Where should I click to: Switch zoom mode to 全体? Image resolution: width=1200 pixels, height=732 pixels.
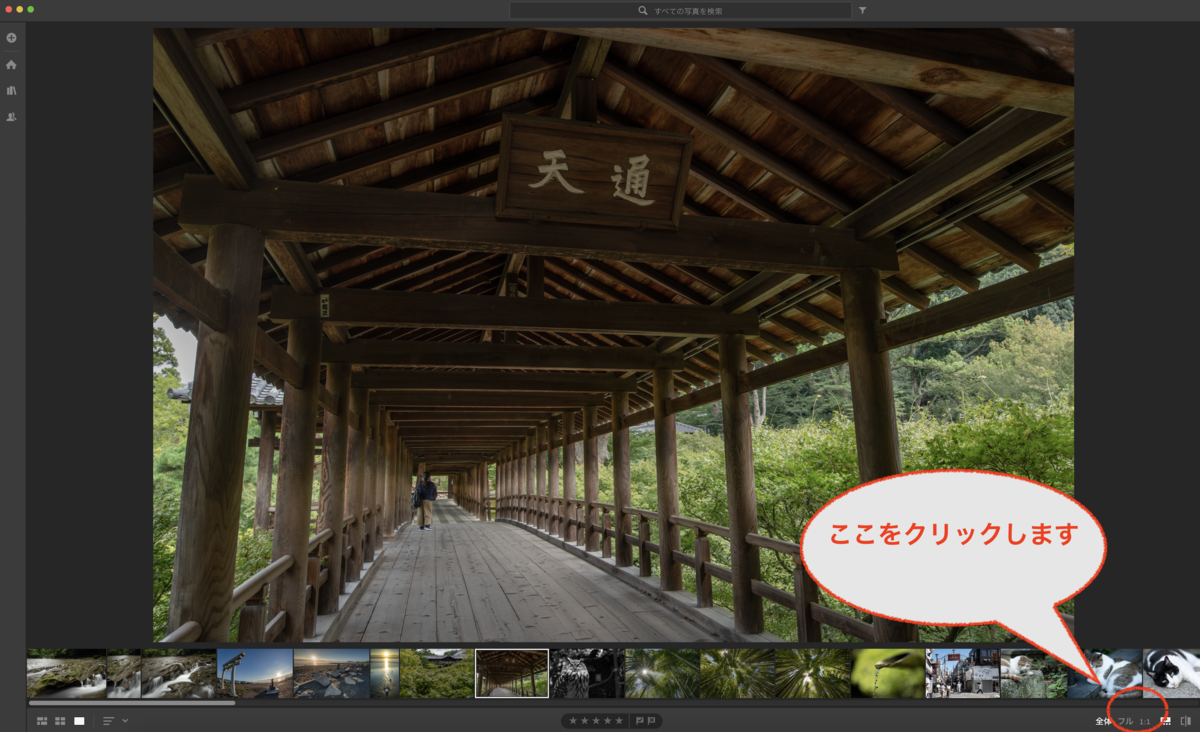1101,721
